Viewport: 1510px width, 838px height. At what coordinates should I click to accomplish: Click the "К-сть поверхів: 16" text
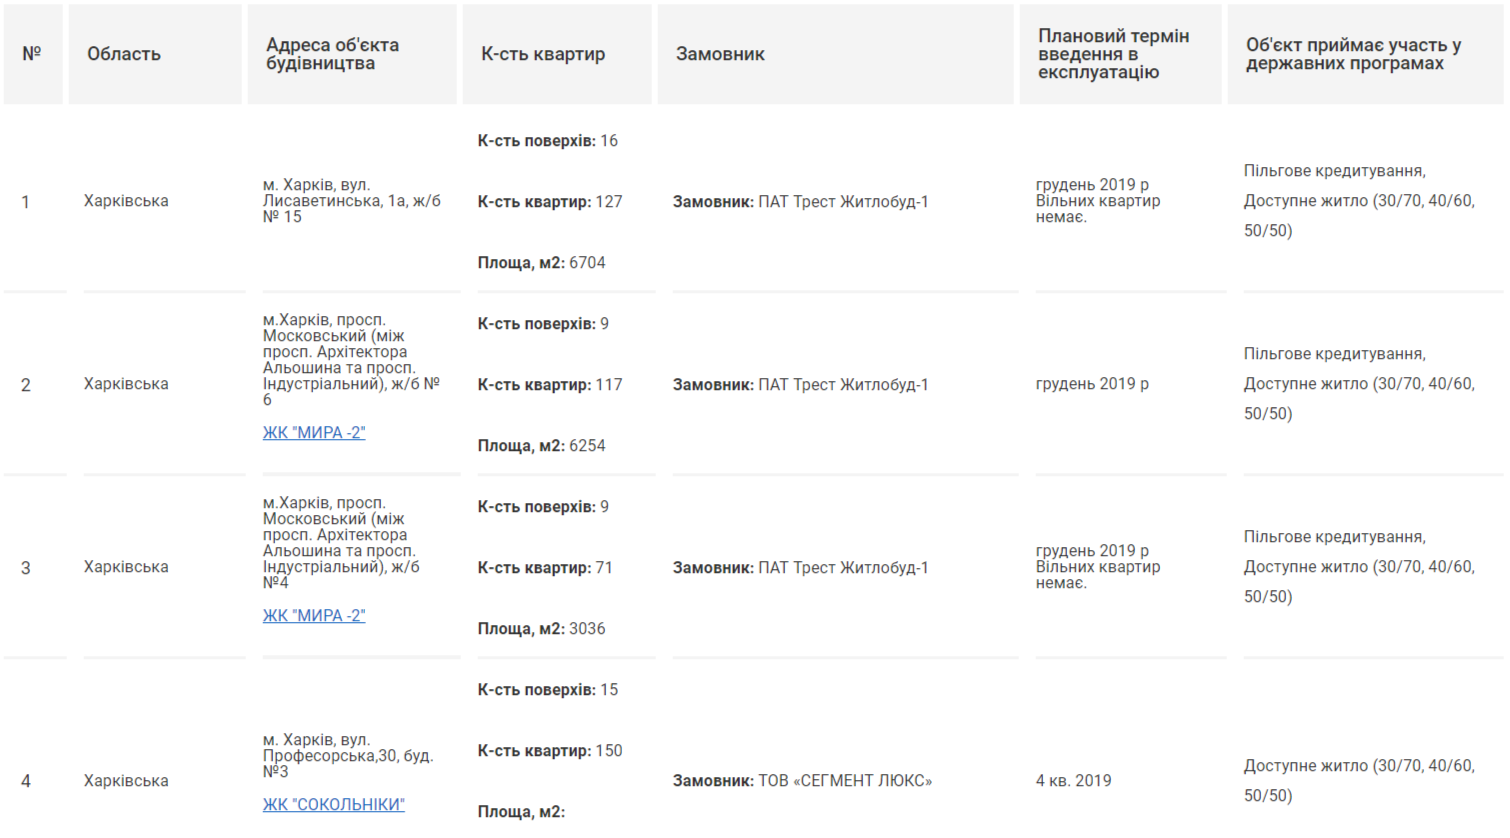point(547,141)
